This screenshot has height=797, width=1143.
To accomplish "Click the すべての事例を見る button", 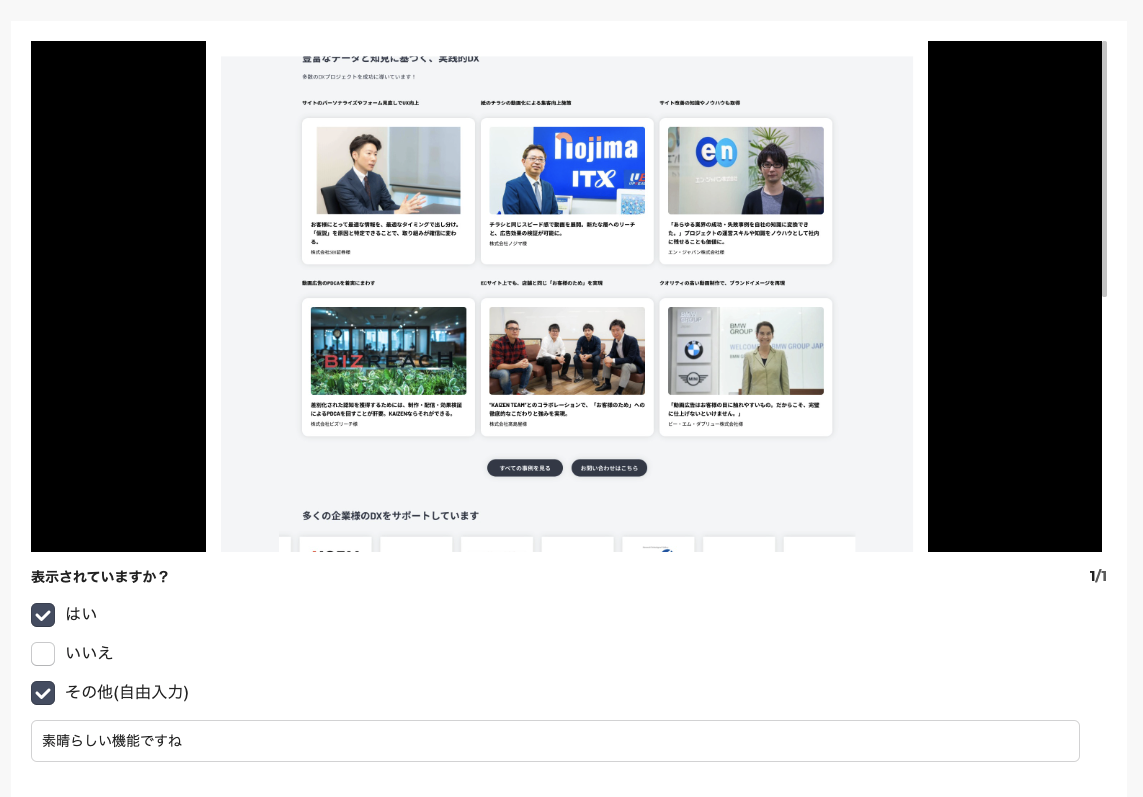I will (x=525, y=467).
